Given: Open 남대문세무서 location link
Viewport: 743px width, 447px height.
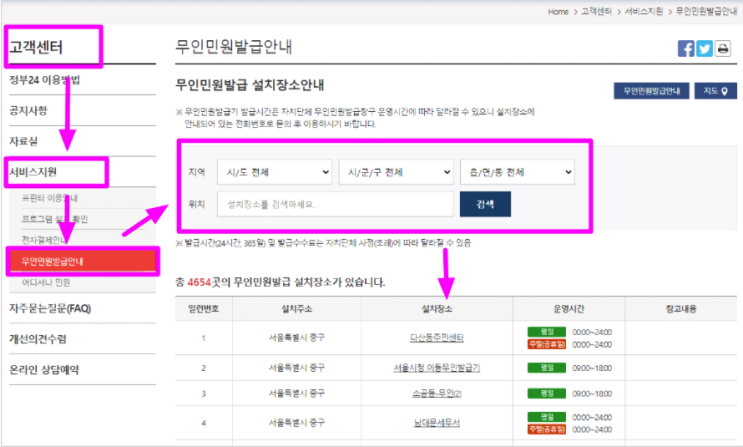Looking at the screenshot, I should pos(436,423).
